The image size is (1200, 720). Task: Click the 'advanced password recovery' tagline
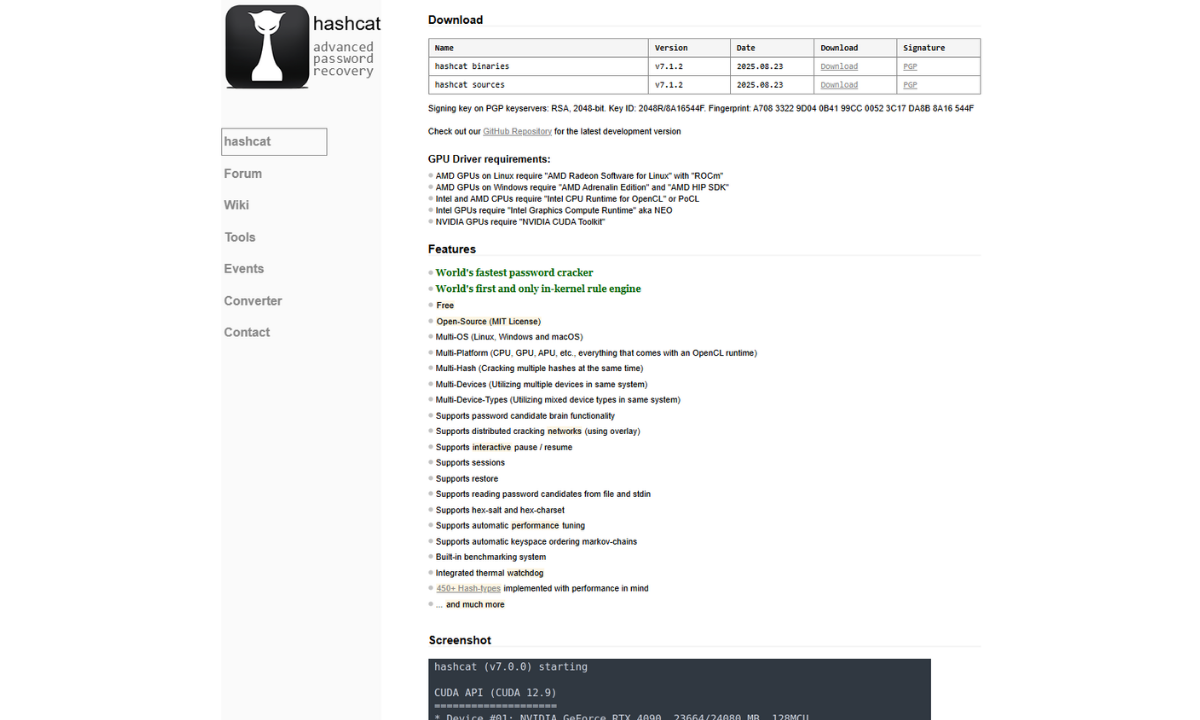point(343,59)
